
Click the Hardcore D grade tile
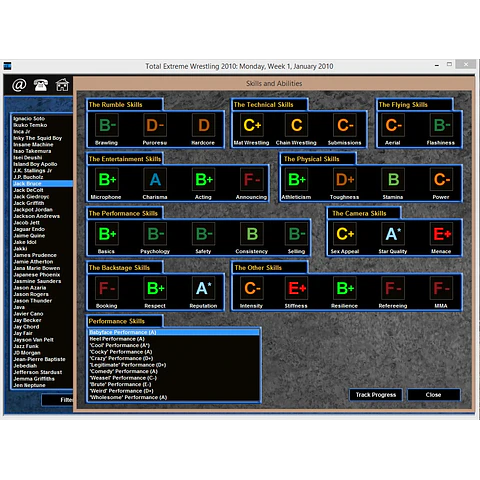[204, 125]
